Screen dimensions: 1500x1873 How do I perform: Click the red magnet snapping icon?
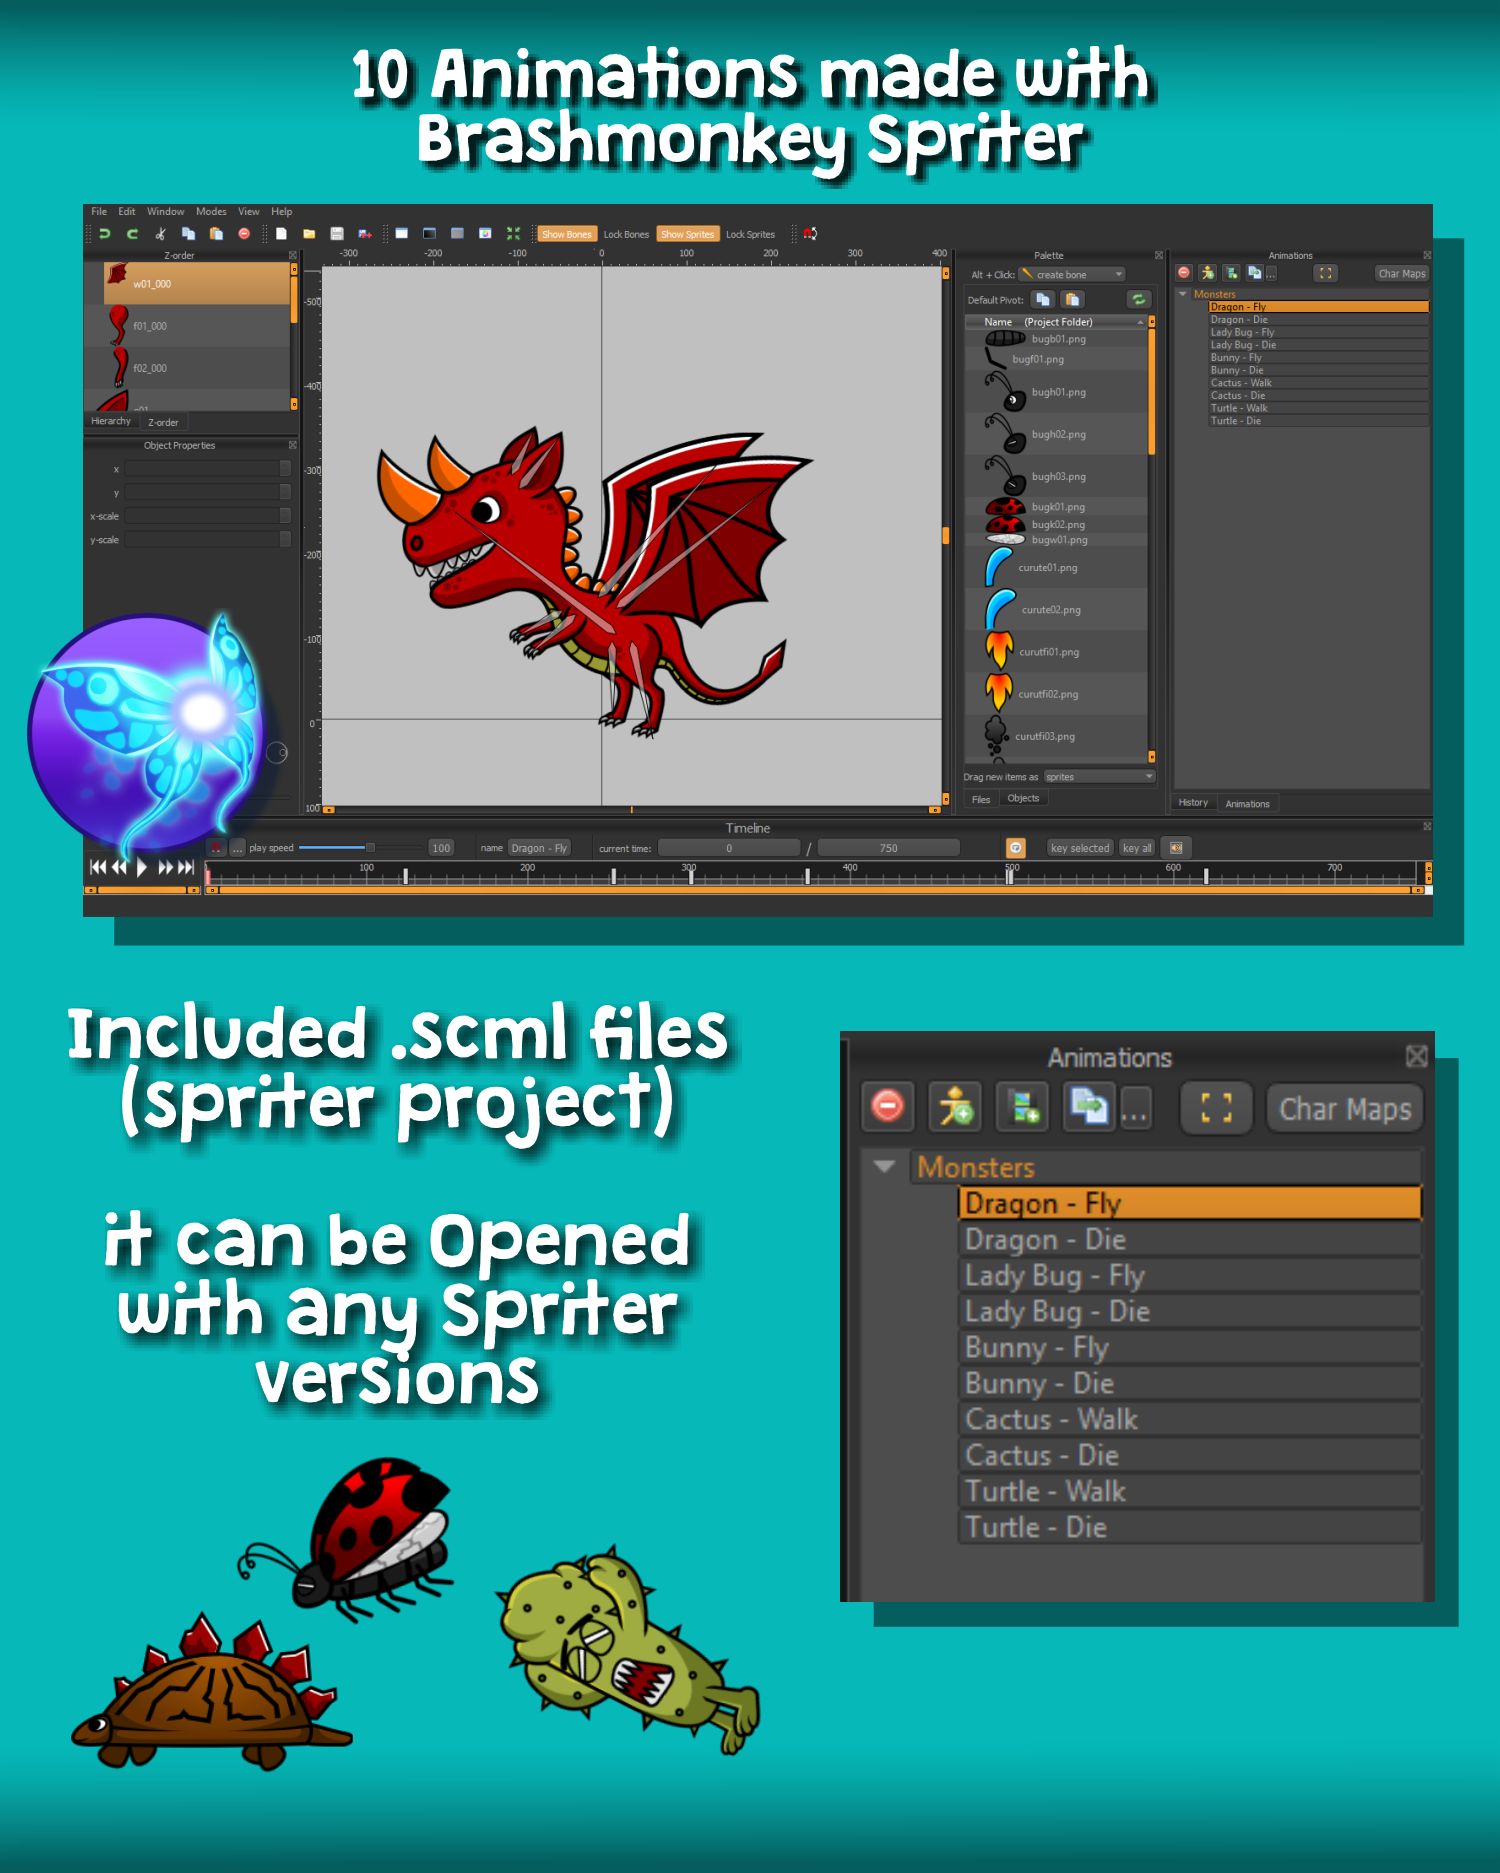coord(810,234)
